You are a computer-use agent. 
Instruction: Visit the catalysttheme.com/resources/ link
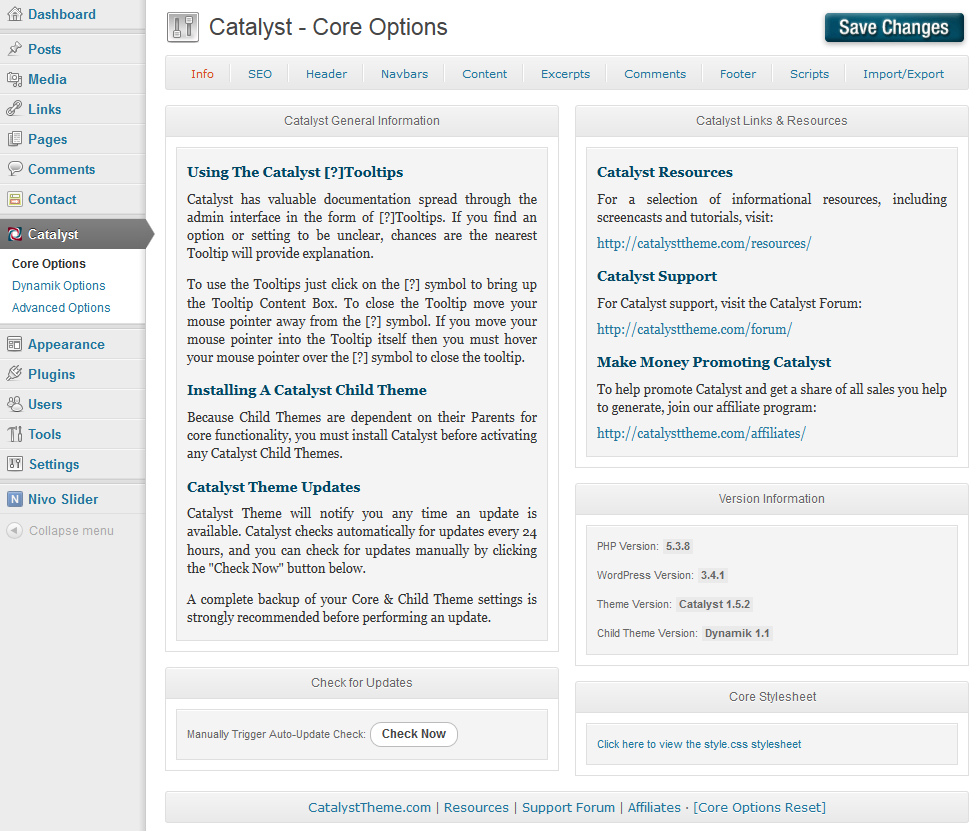pyautogui.click(x=703, y=243)
